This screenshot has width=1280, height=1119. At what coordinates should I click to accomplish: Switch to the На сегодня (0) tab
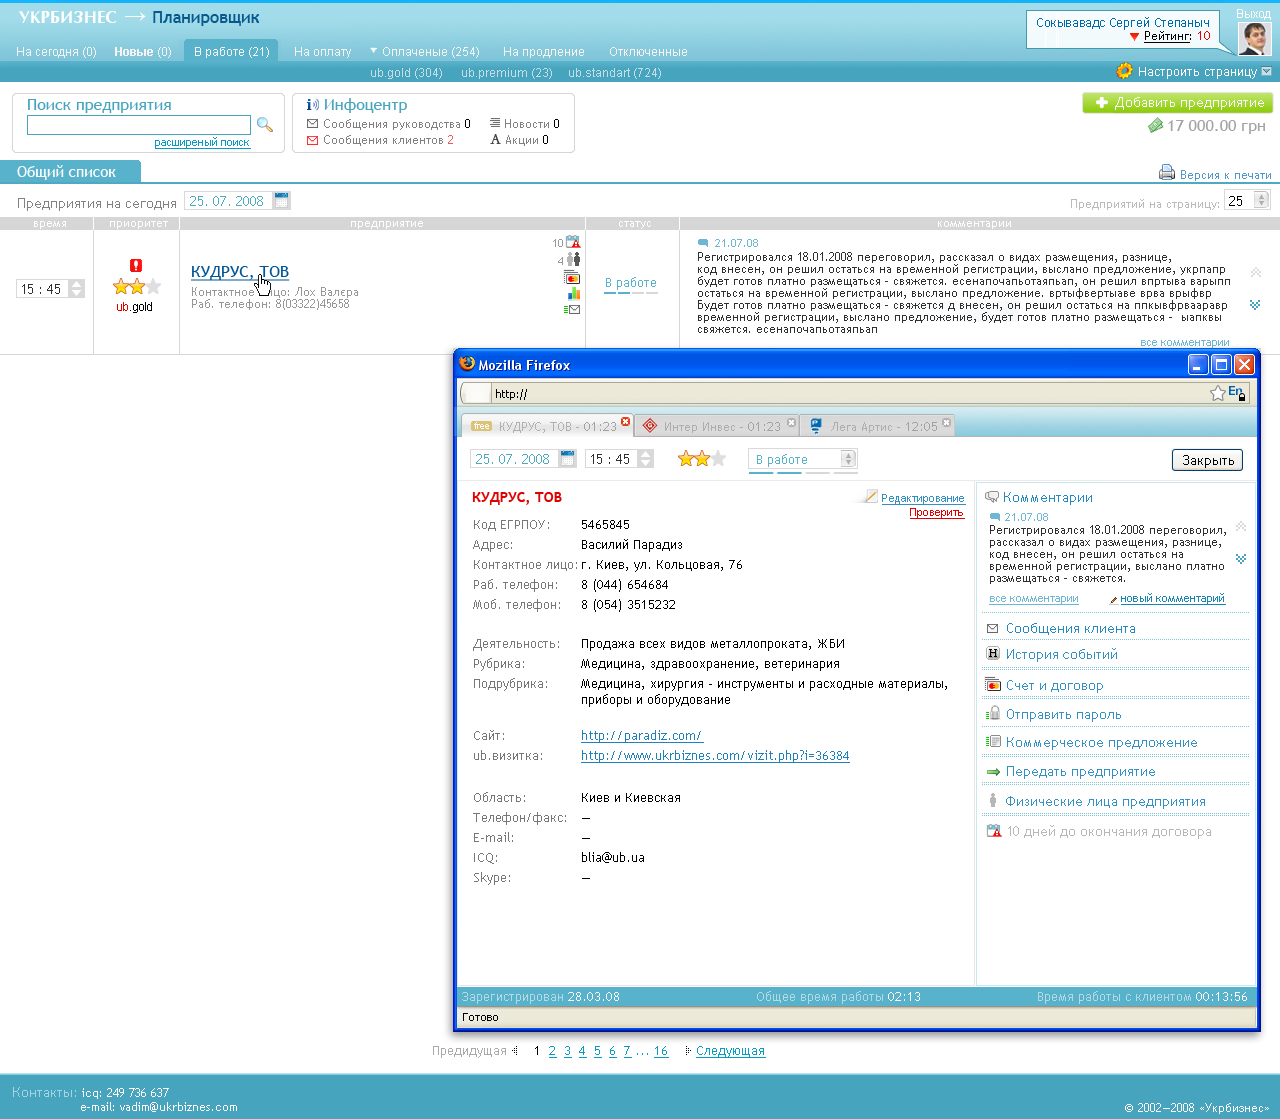[56, 52]
